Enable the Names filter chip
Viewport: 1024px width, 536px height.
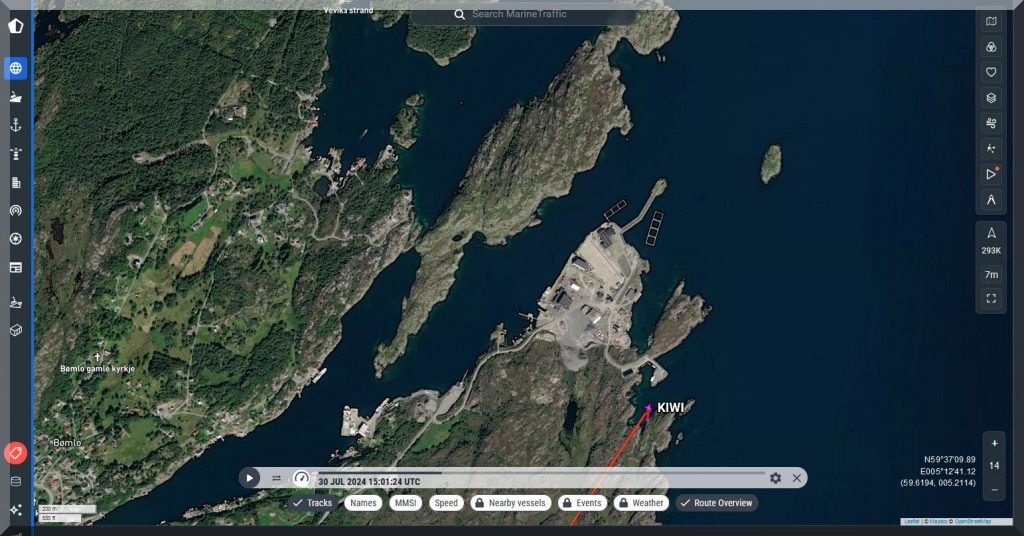[x=364, y=503]
